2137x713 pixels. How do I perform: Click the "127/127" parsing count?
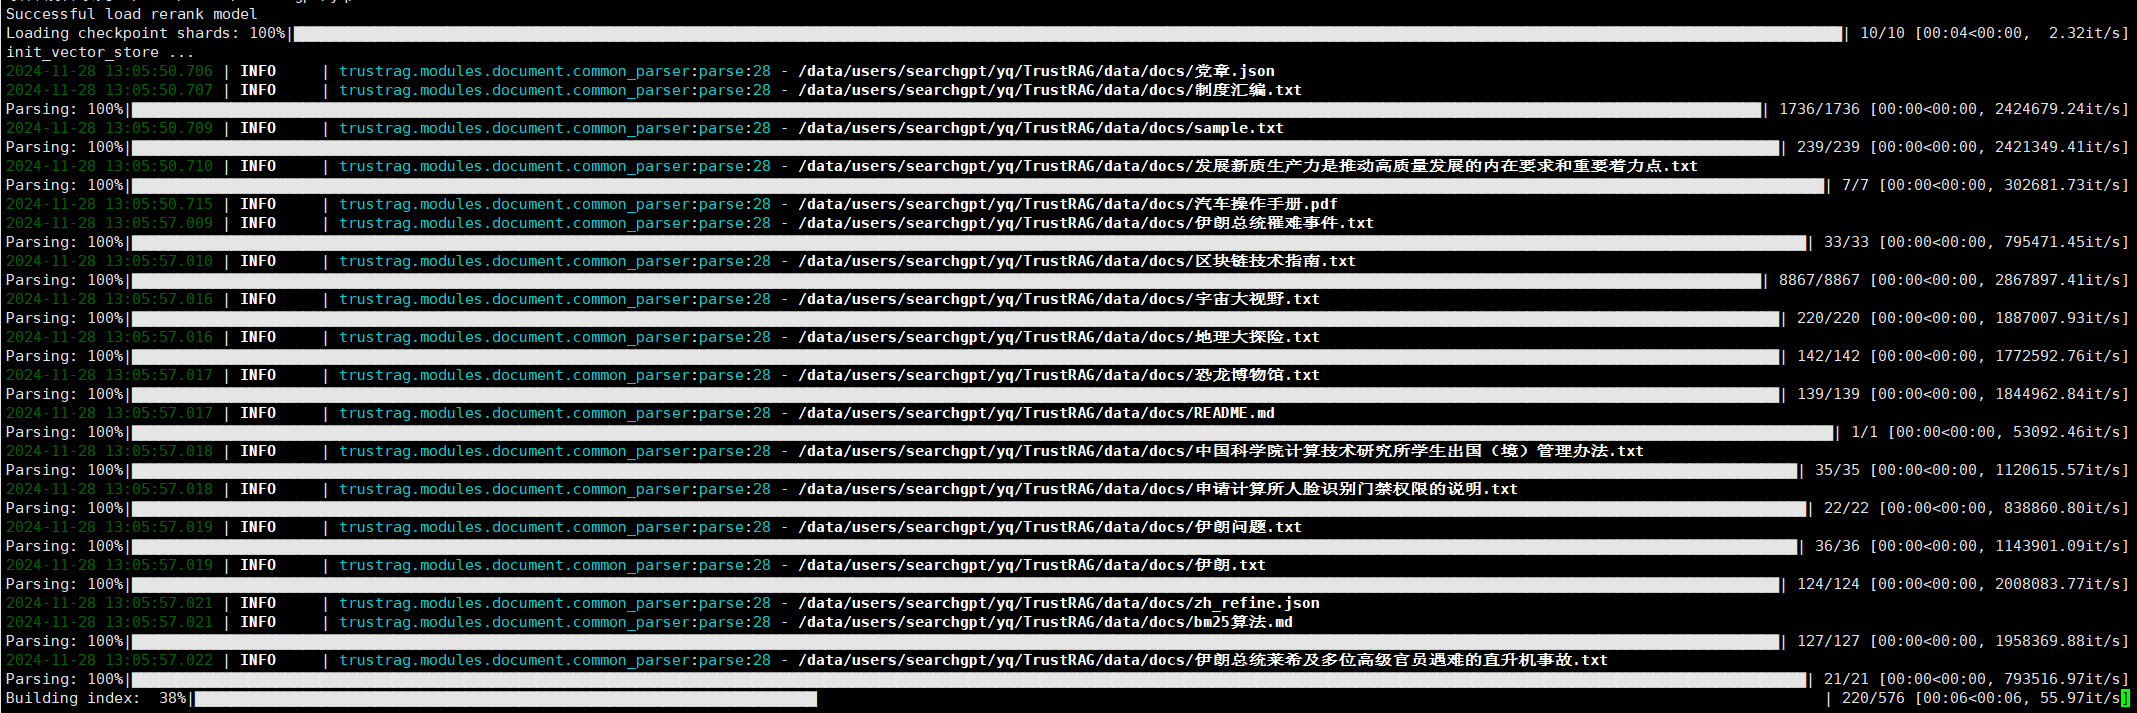point(1828,641)
